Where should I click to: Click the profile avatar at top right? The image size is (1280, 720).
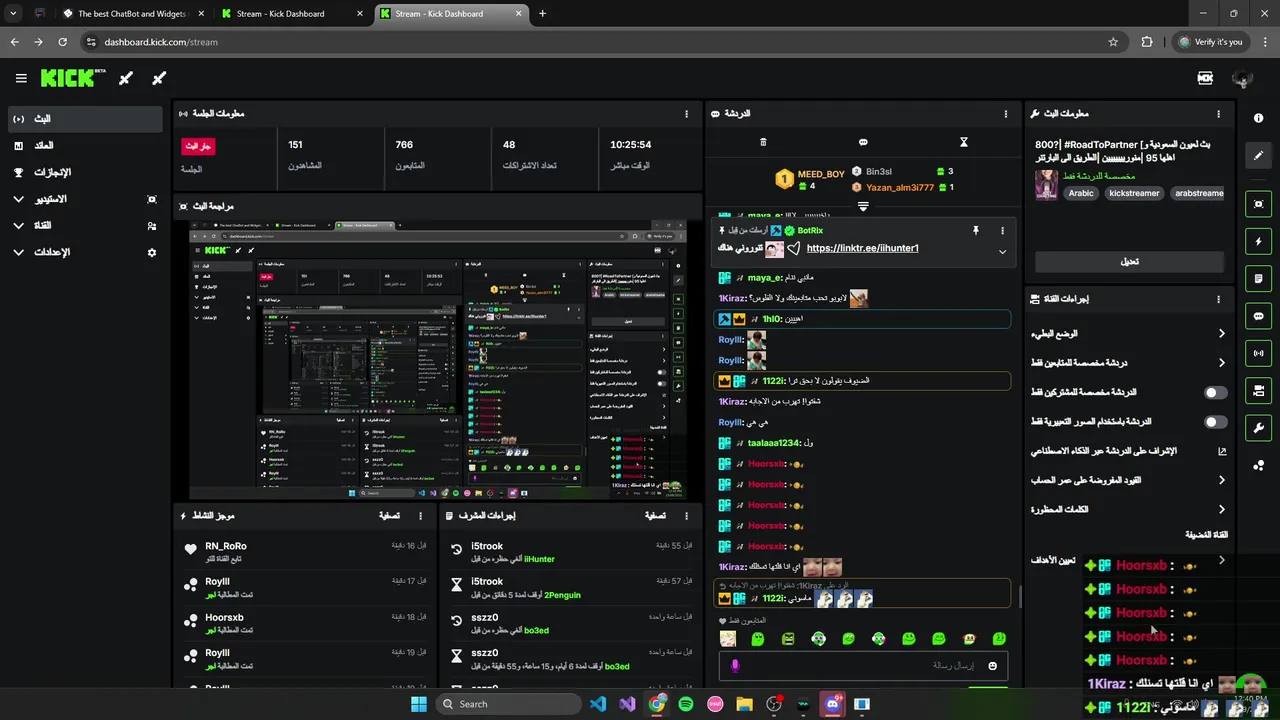tap(1243, 78)
